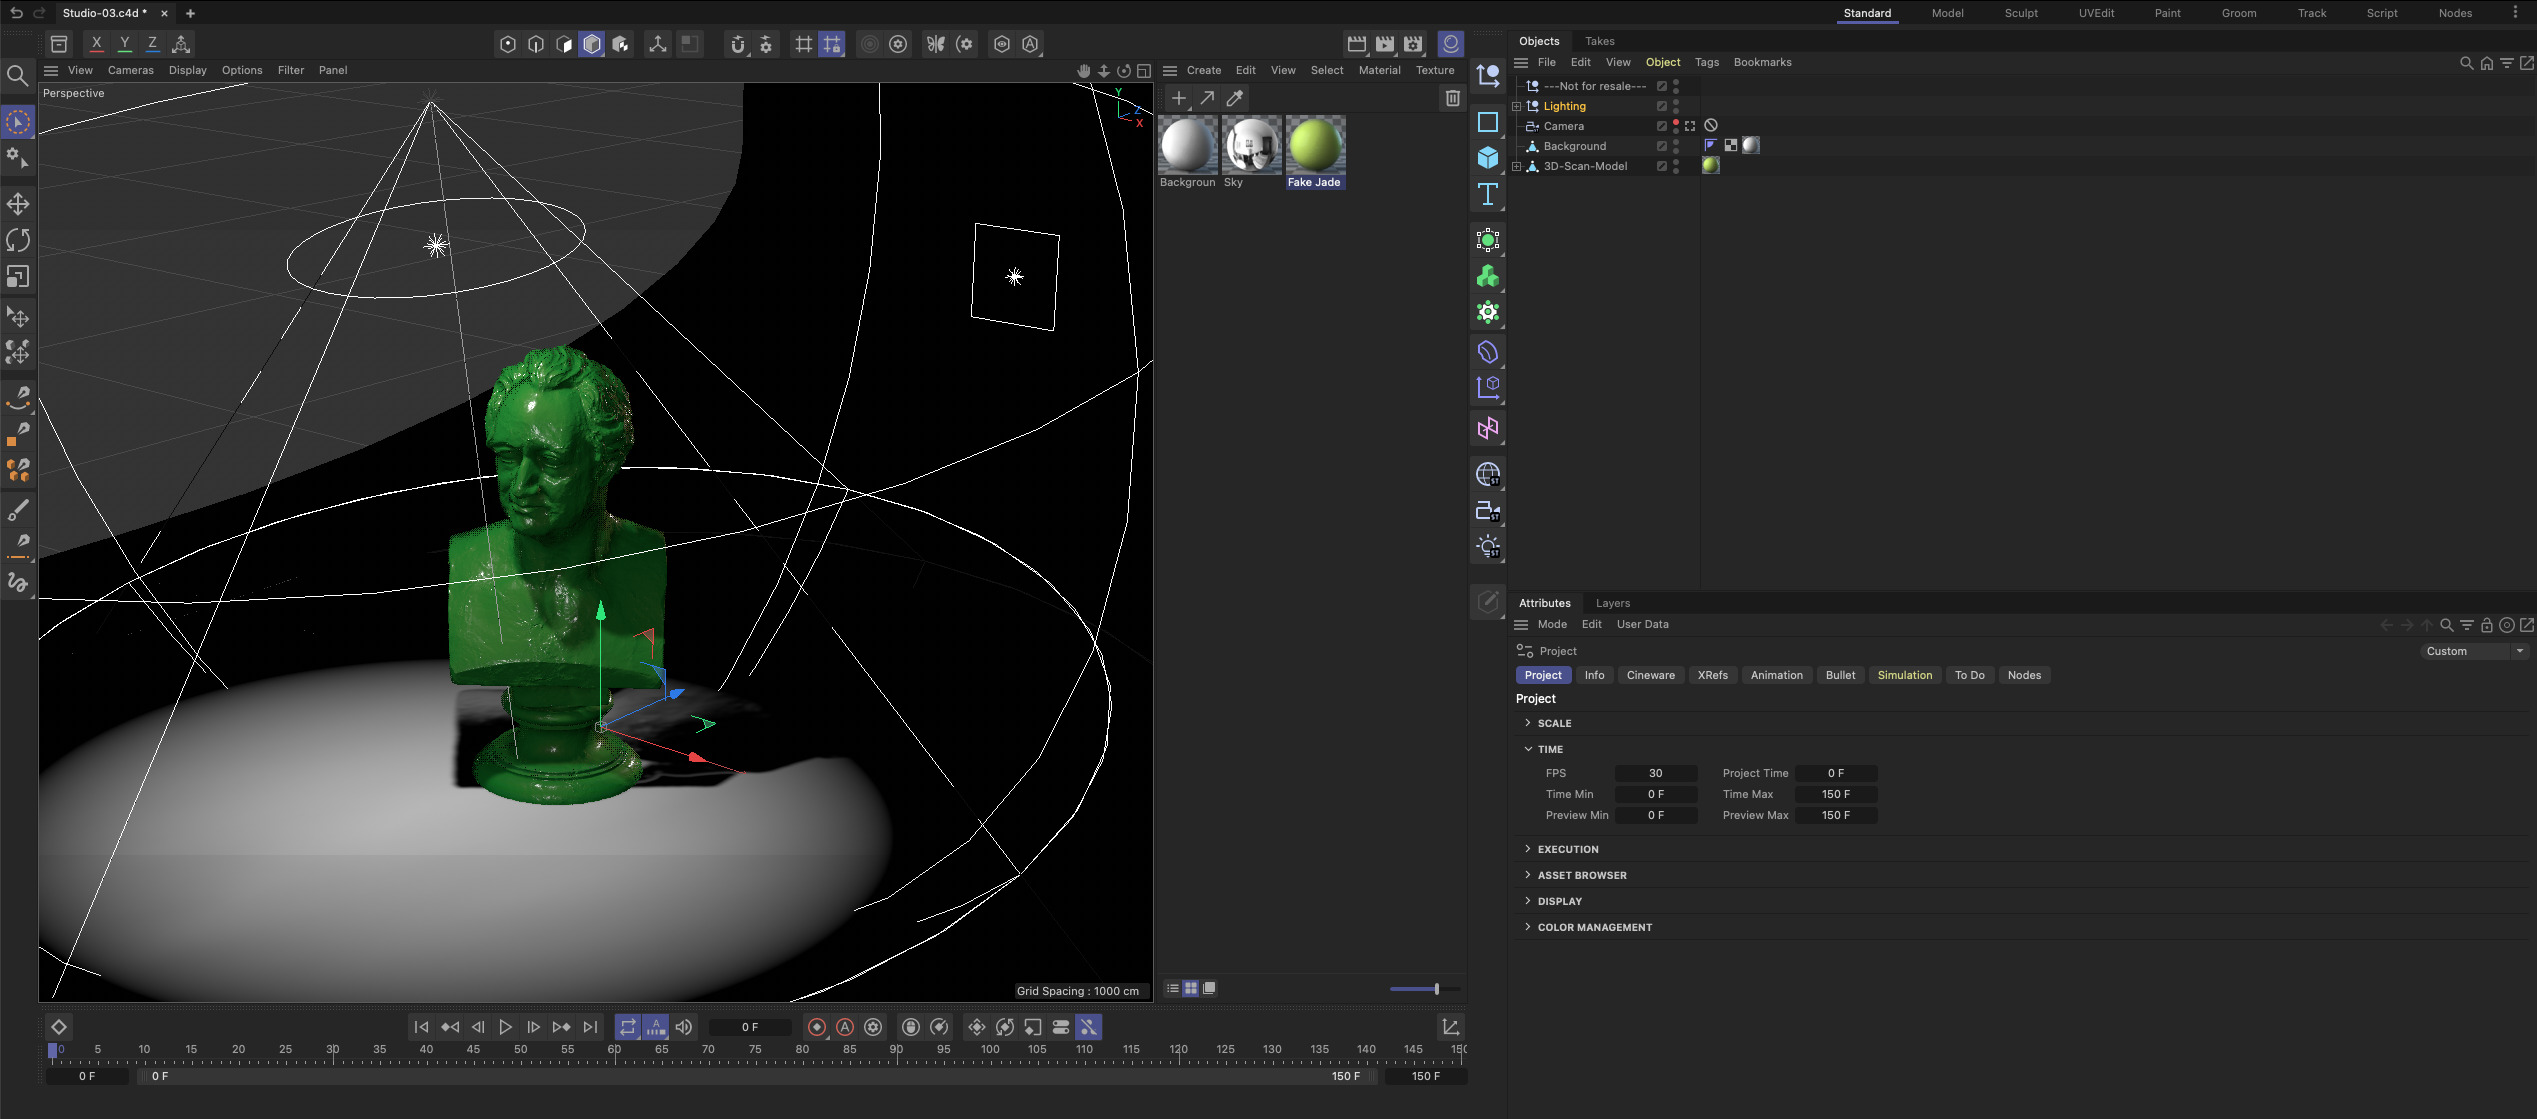Click the Workplane grid icon
Viewport: 2537px width, 1119px height.
[x=803, y=44]
